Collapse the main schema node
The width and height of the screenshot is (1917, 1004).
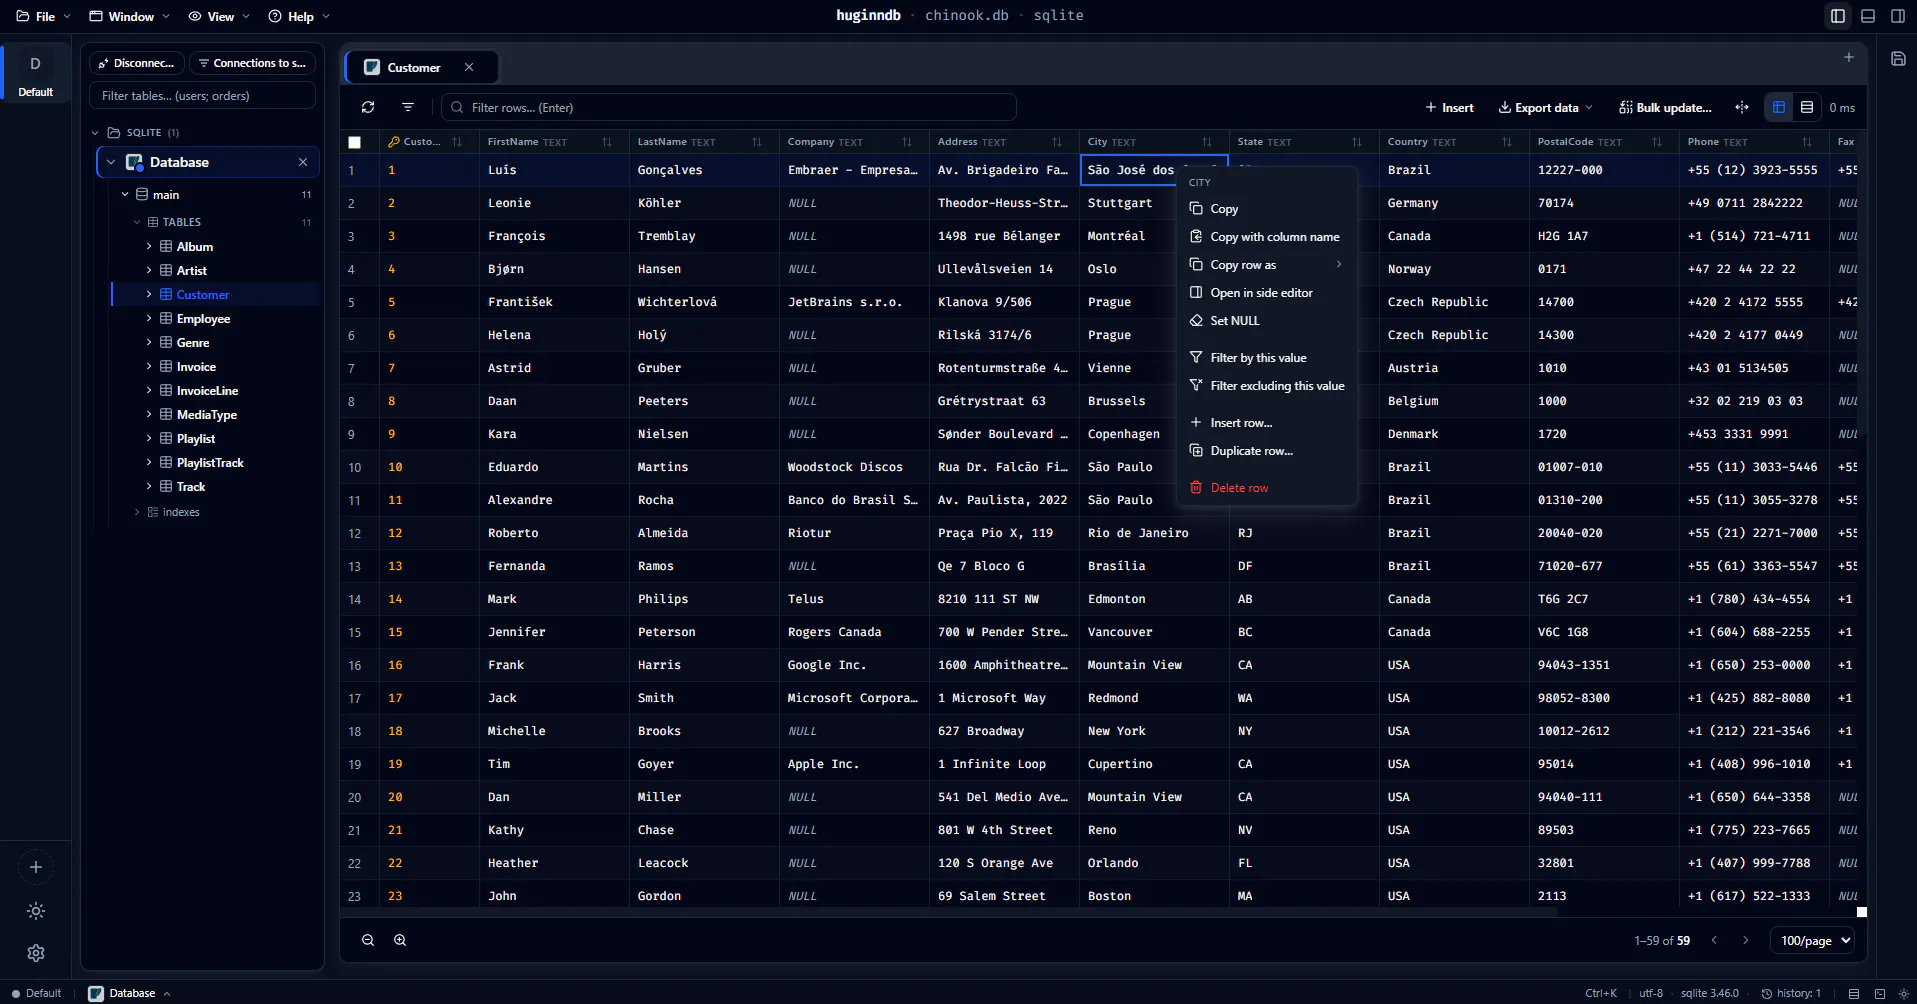coord(125,194)
